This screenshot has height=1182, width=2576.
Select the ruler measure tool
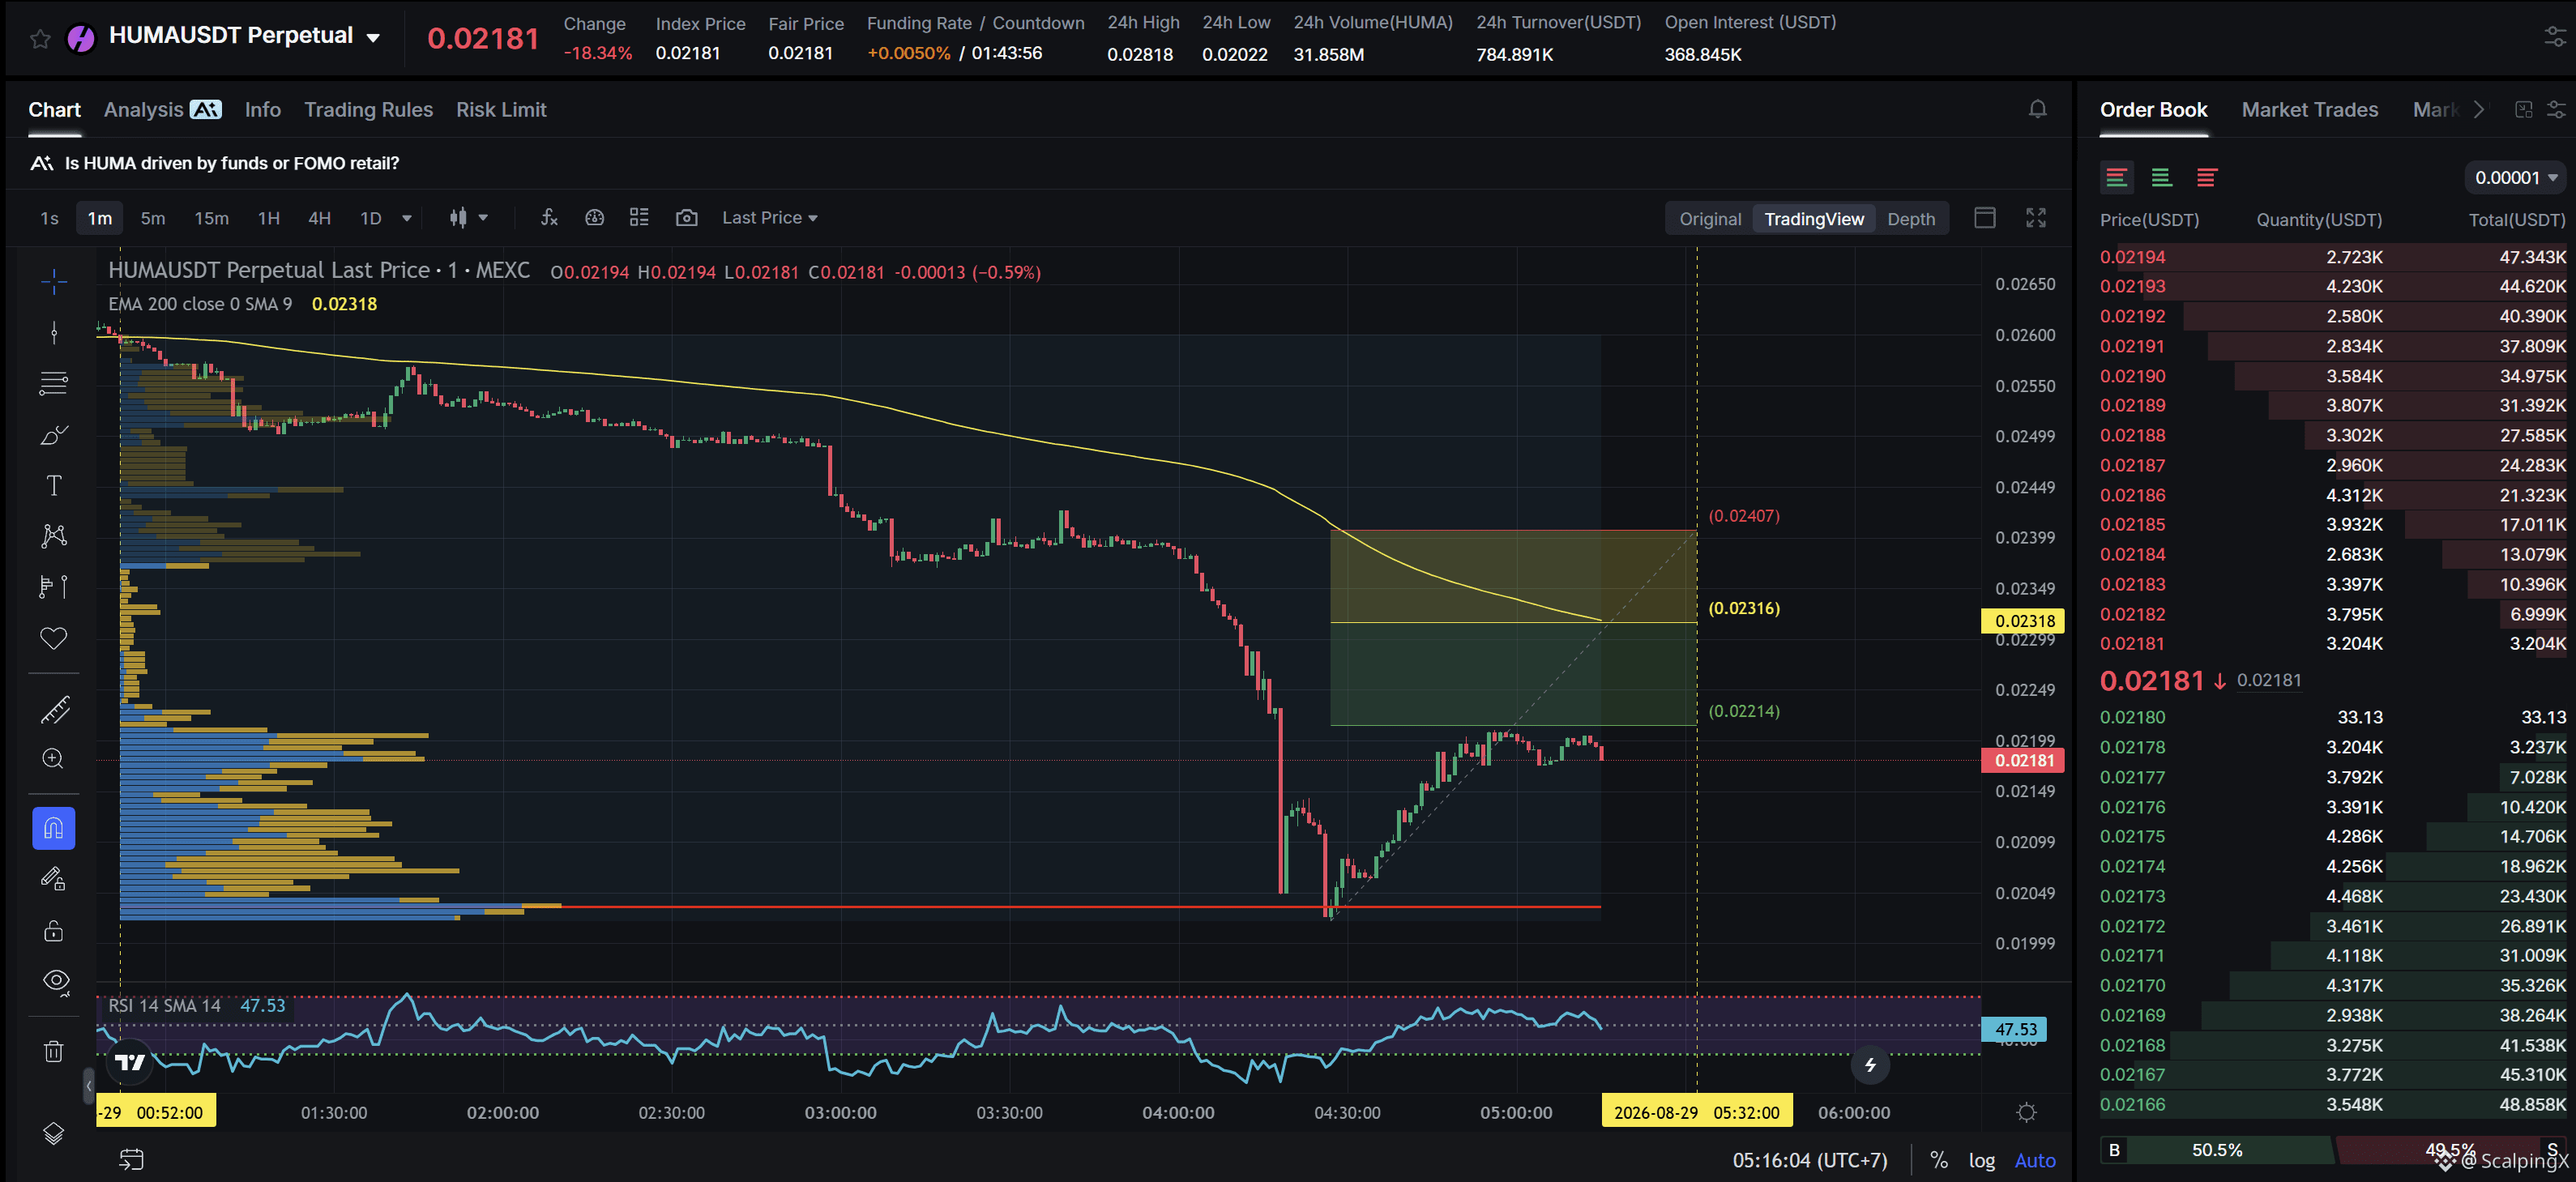pyautogui.click(x=54, y=709)
